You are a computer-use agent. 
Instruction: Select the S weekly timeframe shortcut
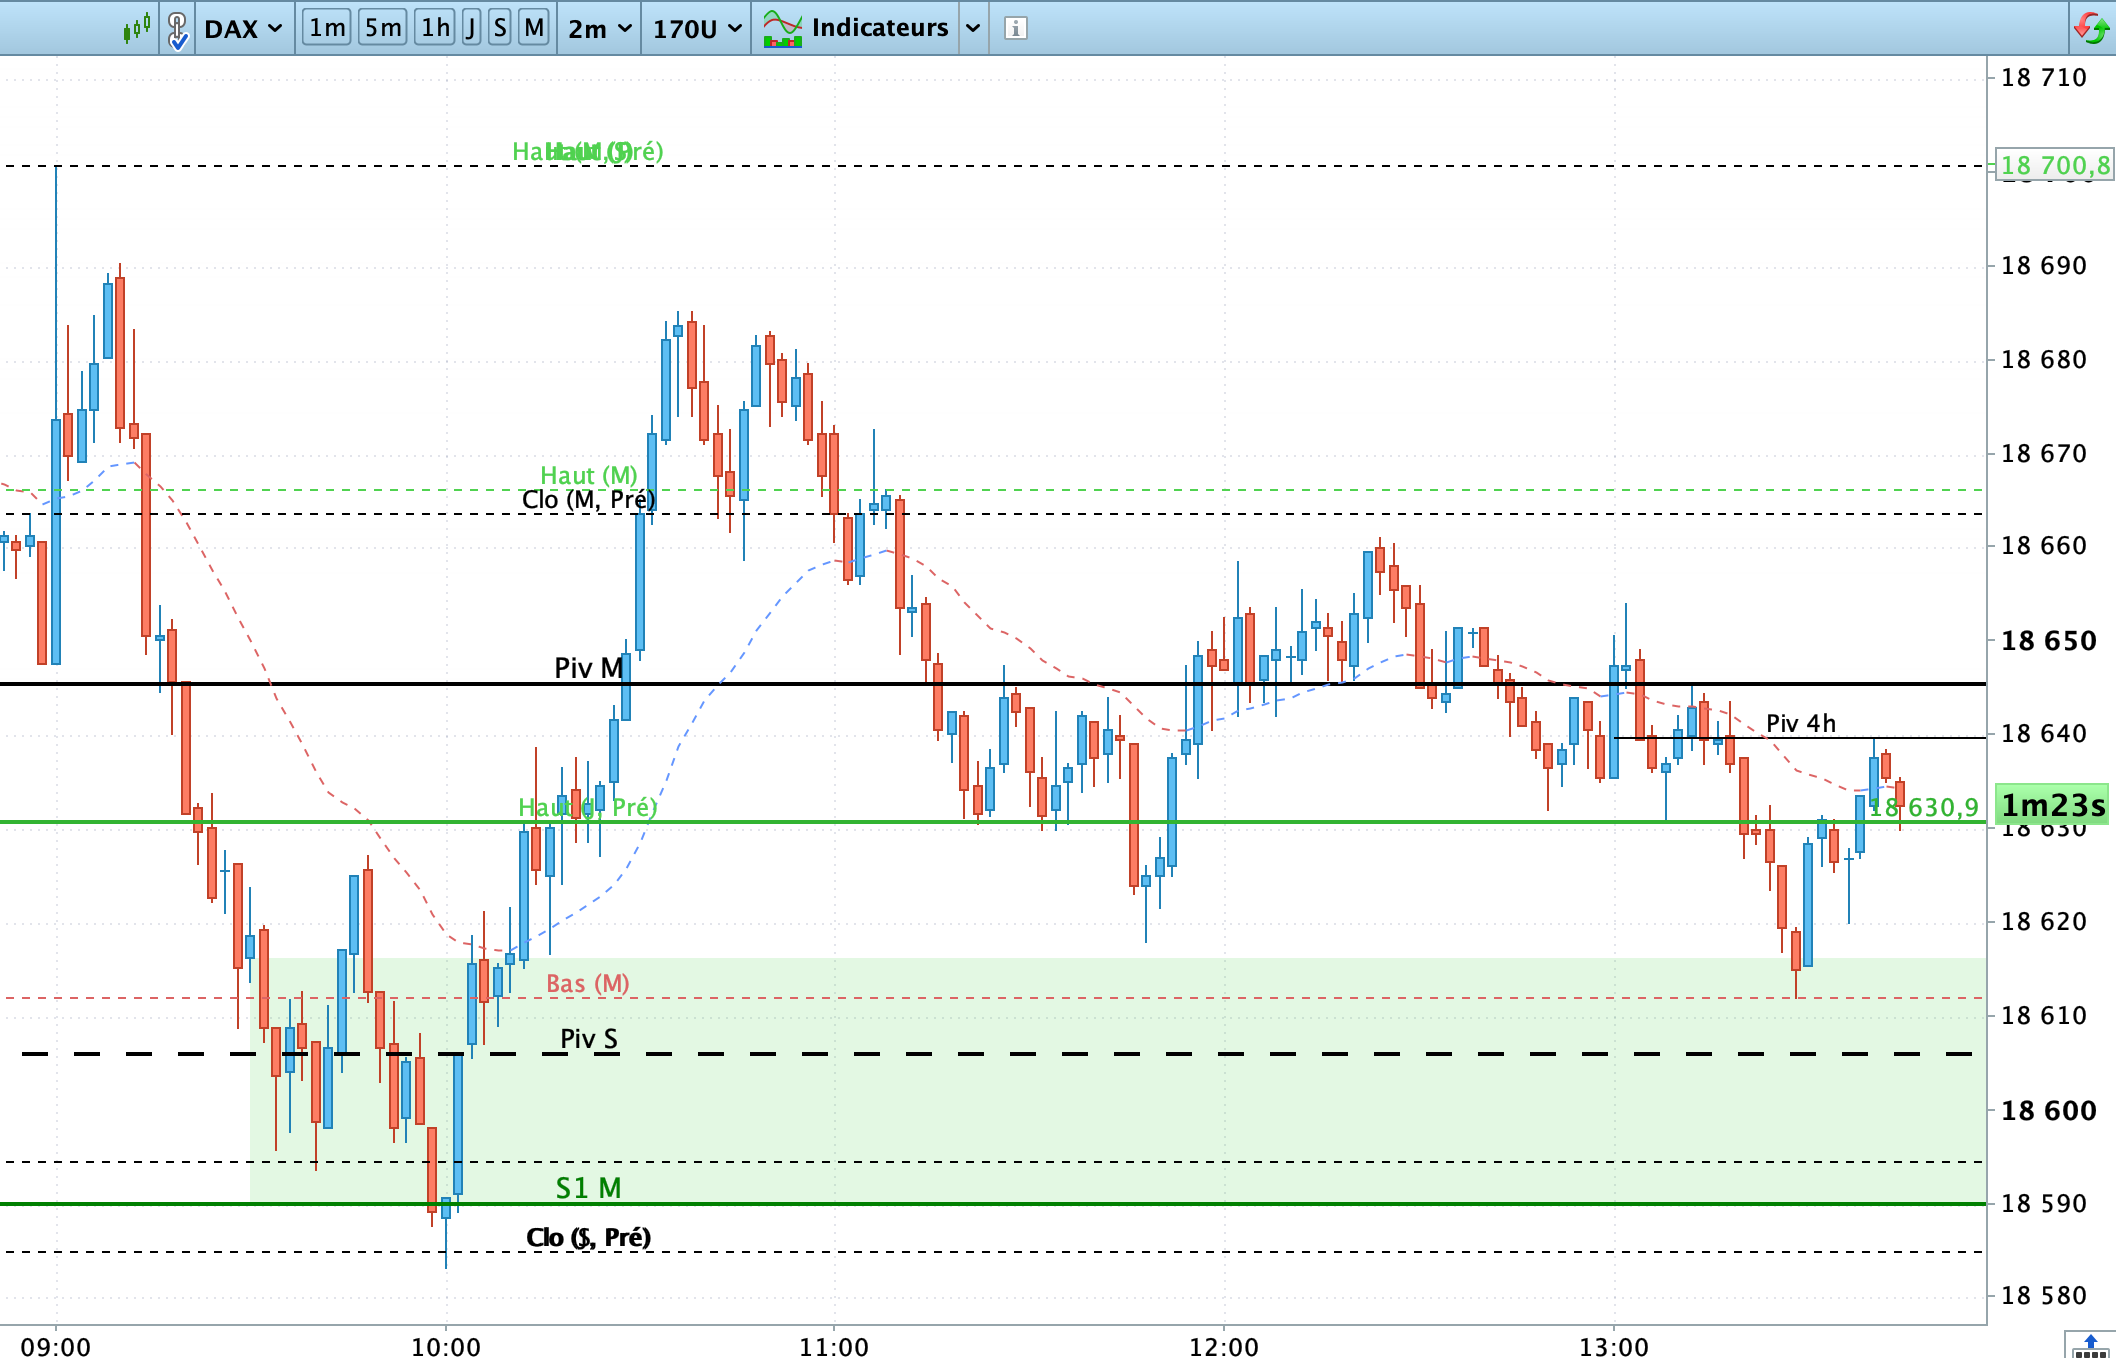tap(500, 28)
